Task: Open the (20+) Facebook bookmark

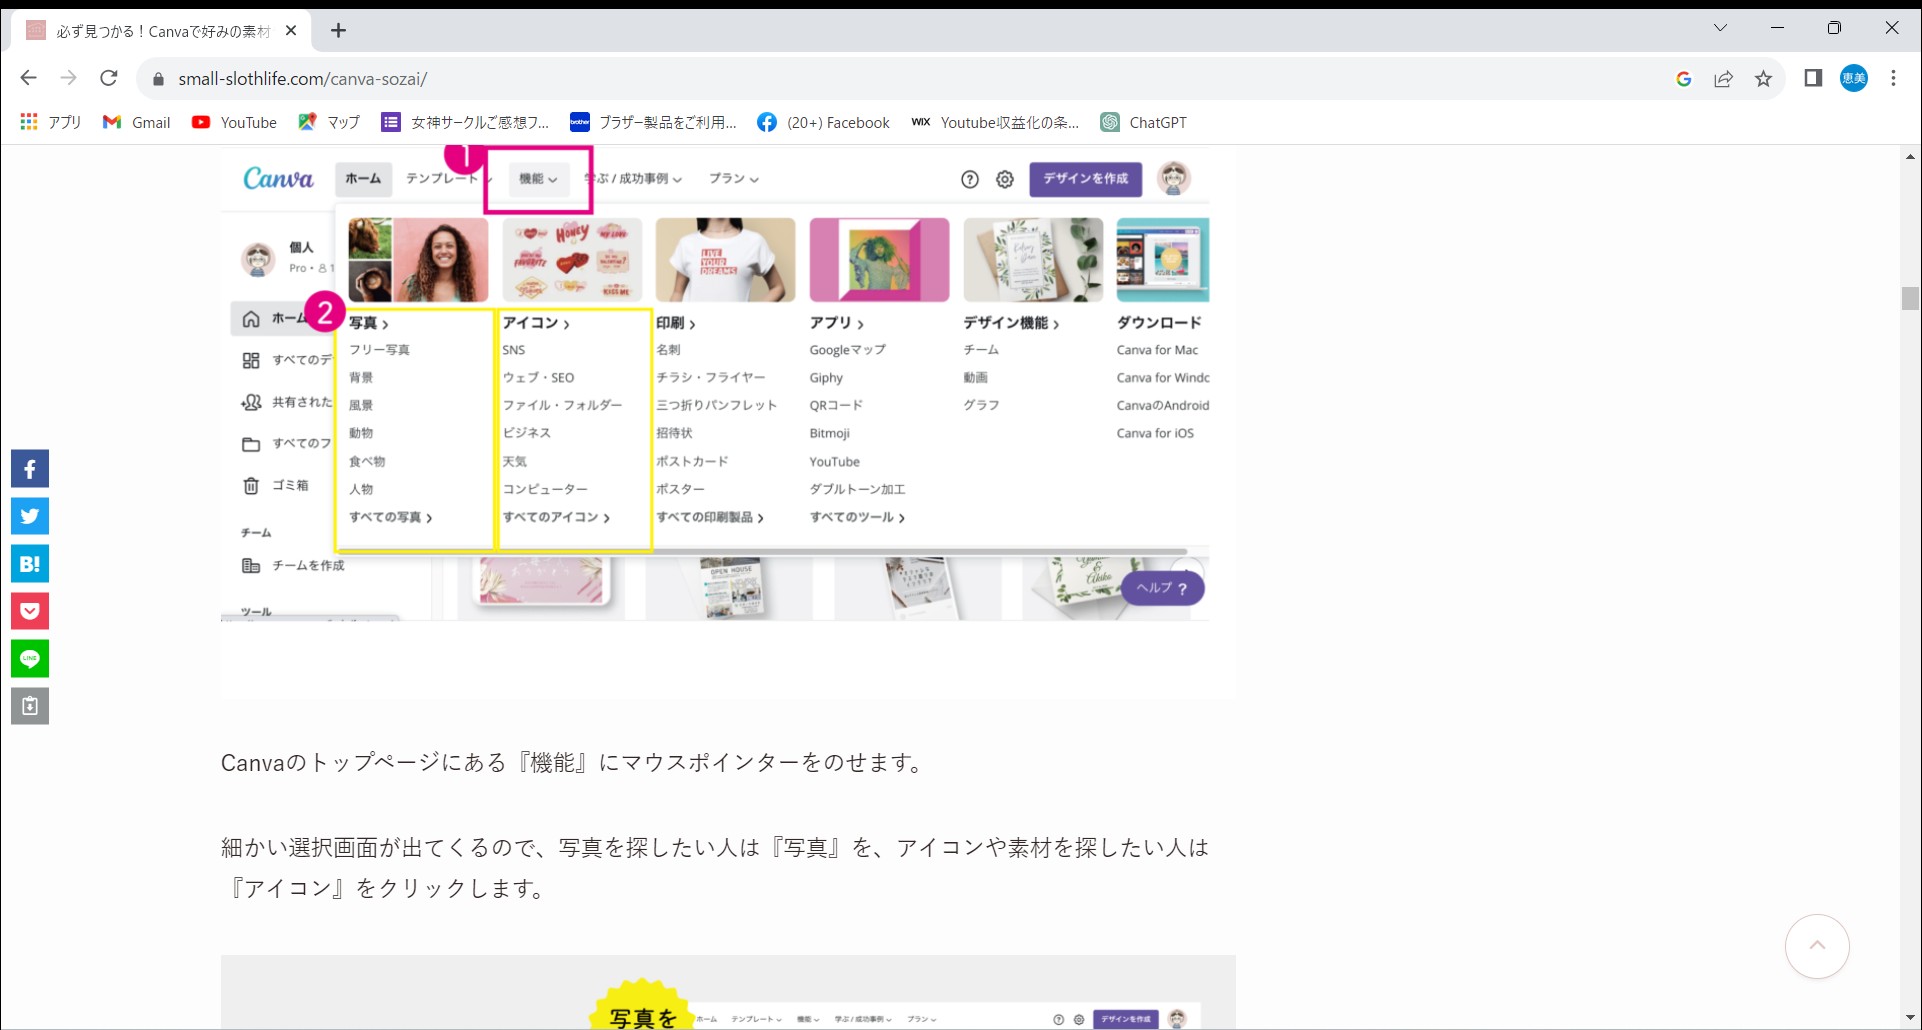Action: [823, 122]
